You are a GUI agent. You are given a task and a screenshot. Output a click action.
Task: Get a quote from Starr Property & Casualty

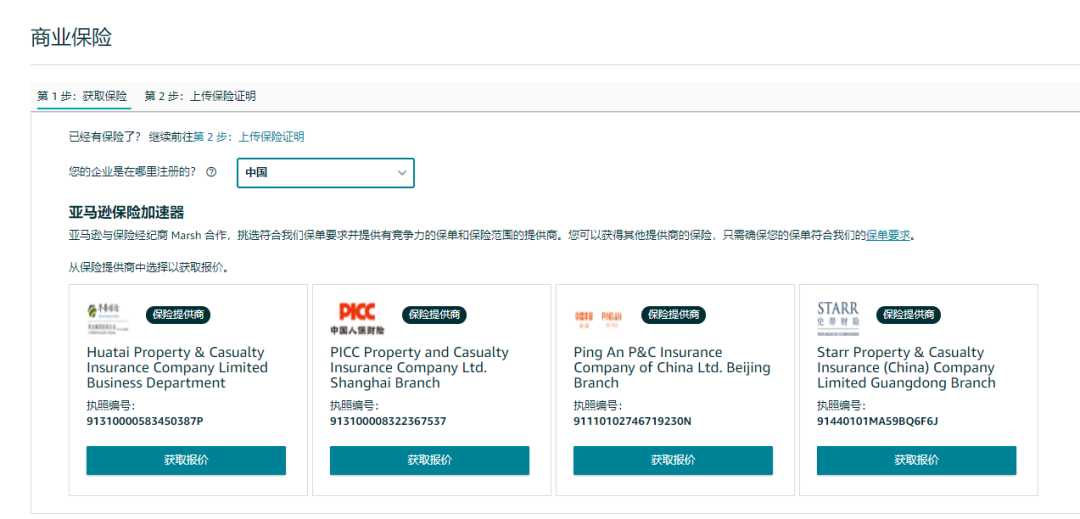916,460
